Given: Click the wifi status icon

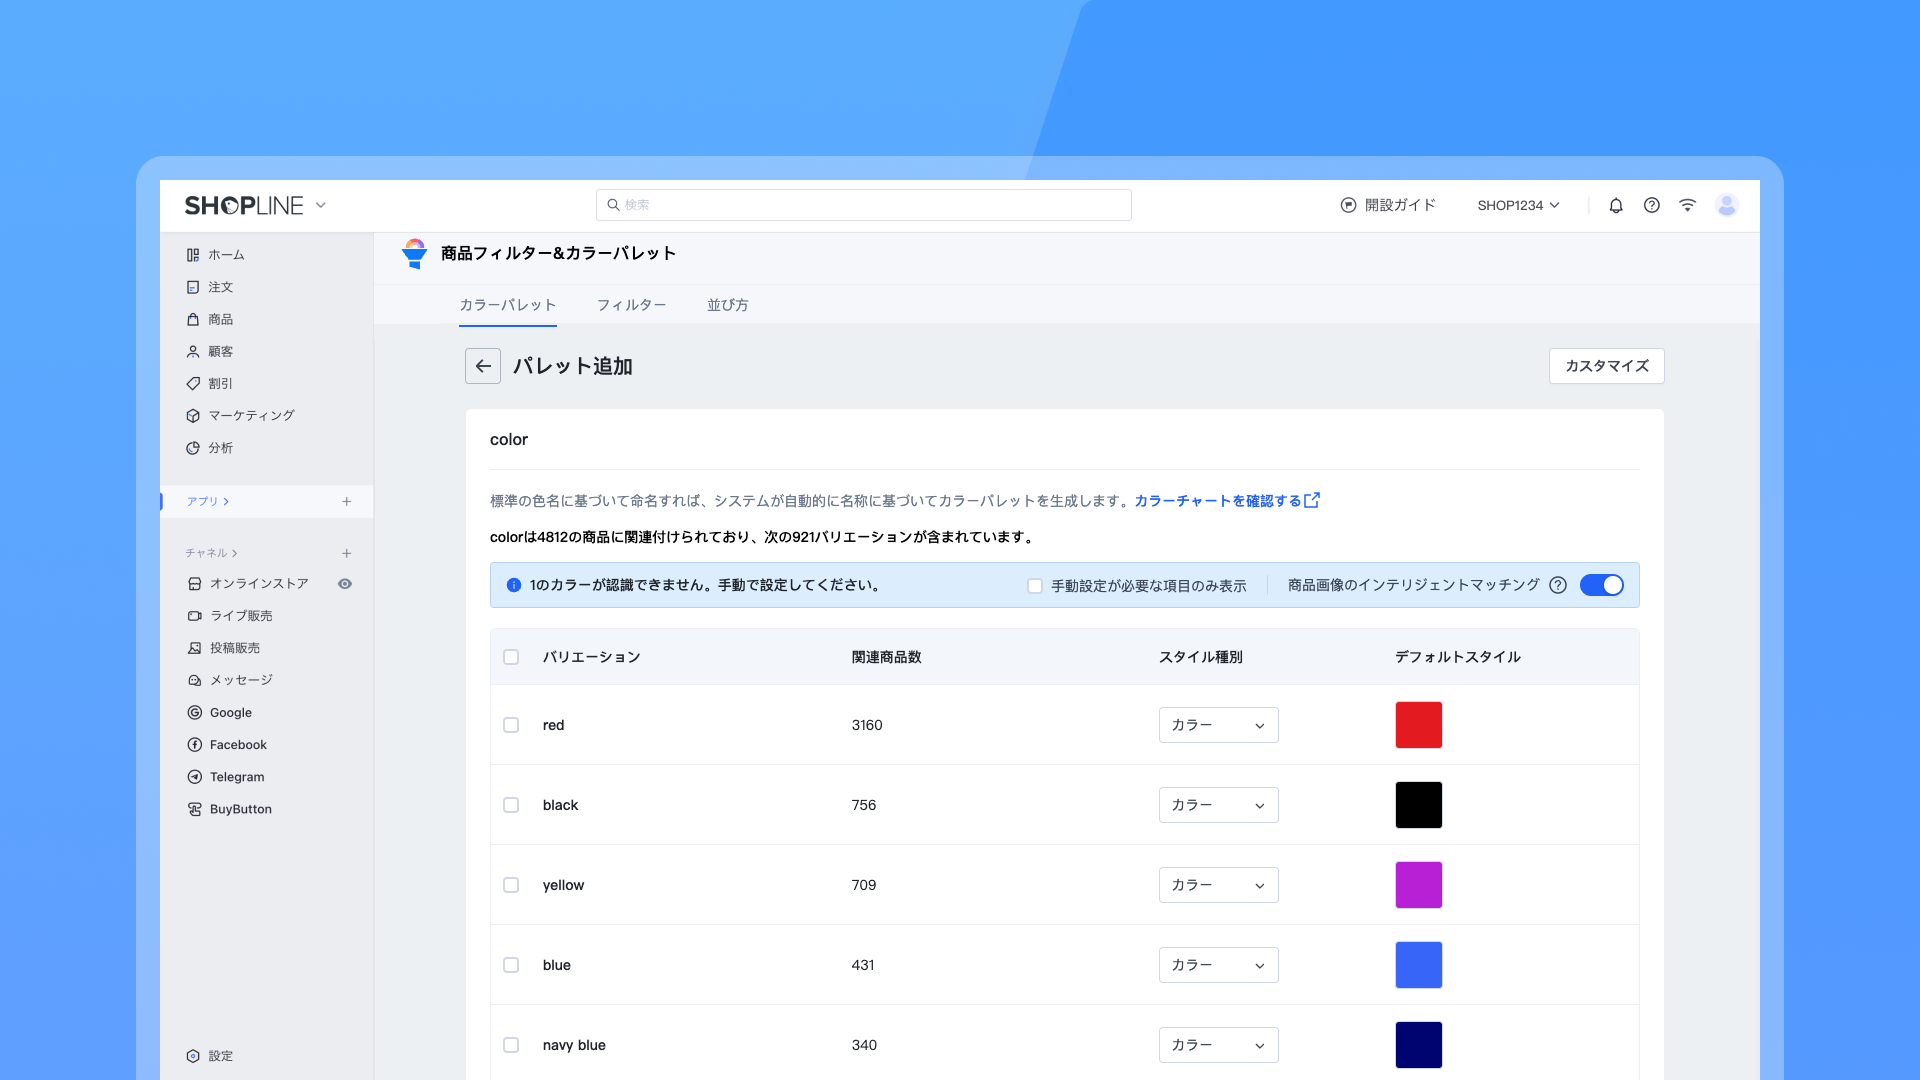Looking at the screenshot, I should point(1688,205).
